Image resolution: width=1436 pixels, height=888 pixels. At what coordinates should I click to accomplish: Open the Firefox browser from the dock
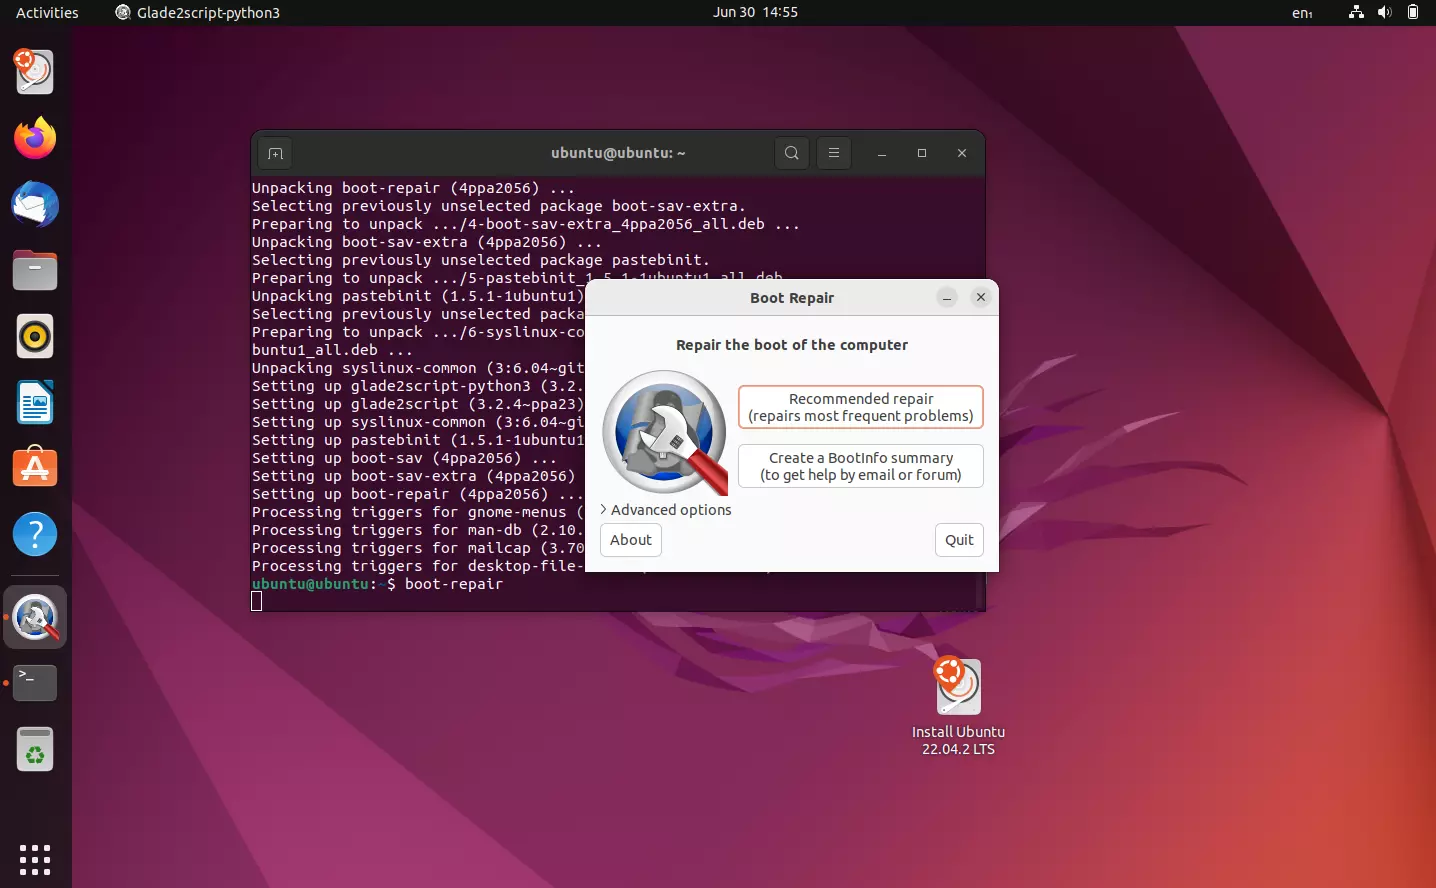(x=35, y=138)
